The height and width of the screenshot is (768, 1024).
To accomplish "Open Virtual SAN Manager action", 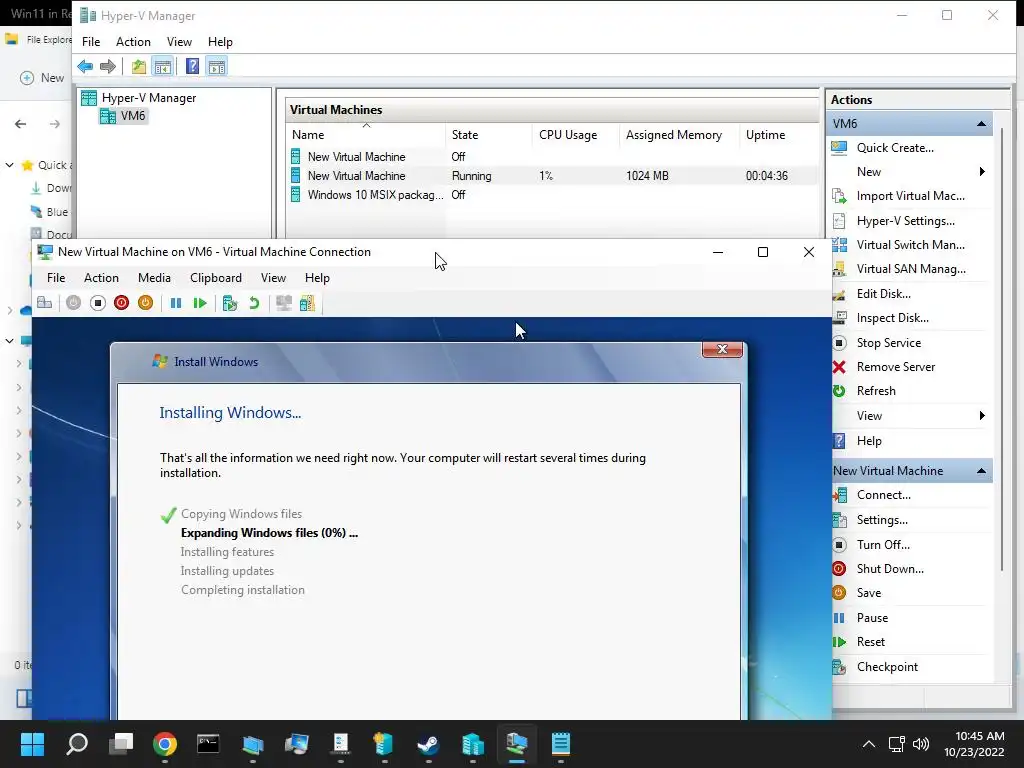I will (x=910, y=269).
